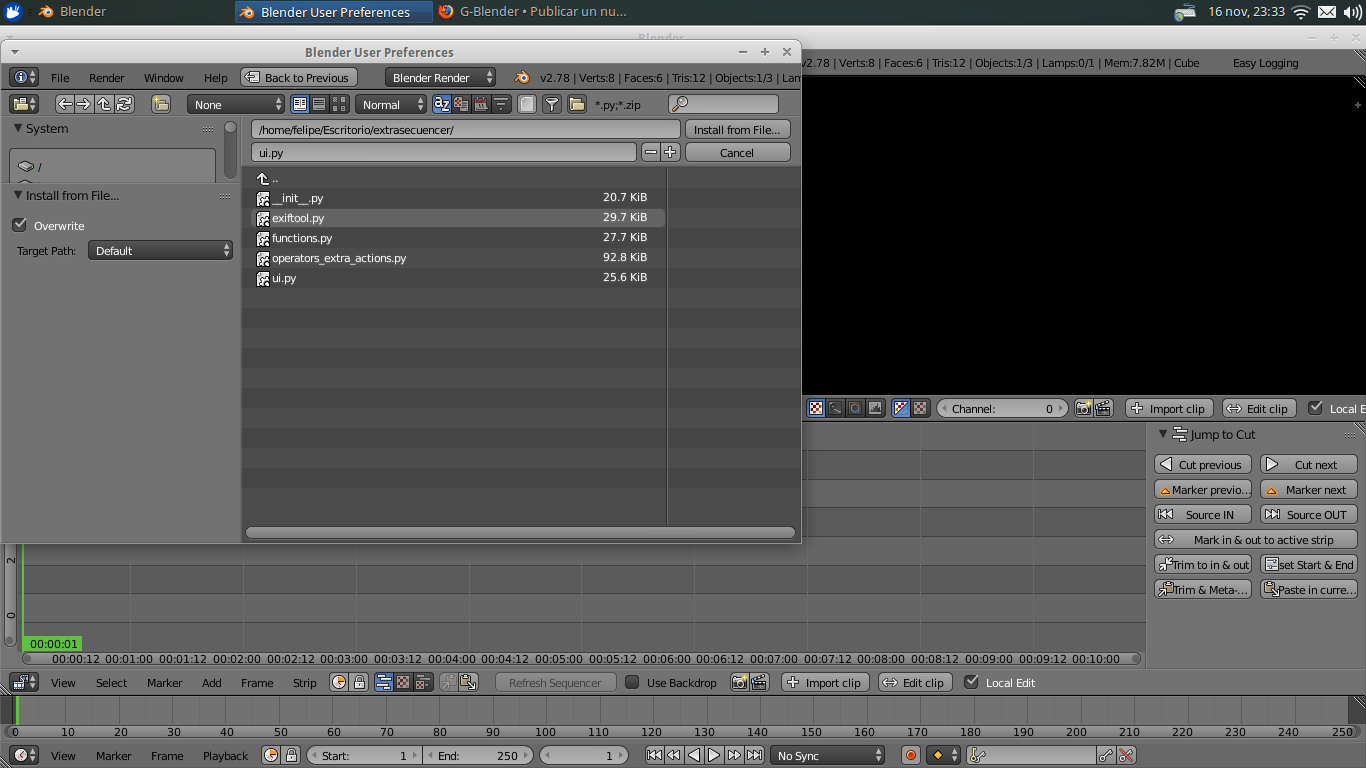
Task: Click set Start & End button
Action: coord(1308,564)
